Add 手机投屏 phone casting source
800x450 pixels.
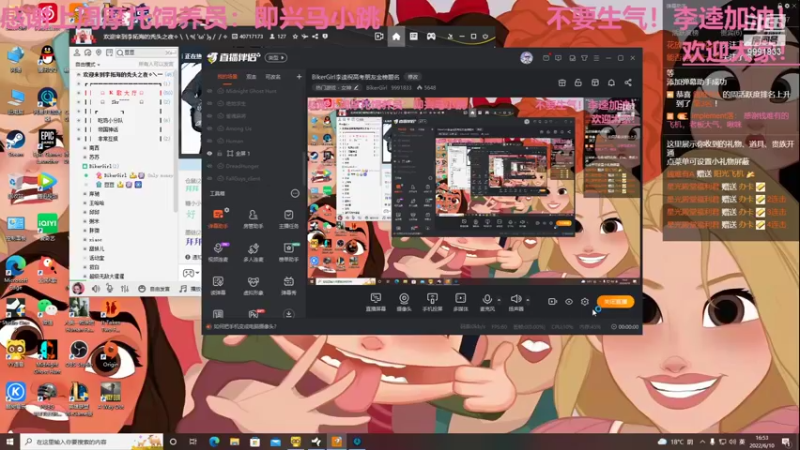click(x=432, y=302)
